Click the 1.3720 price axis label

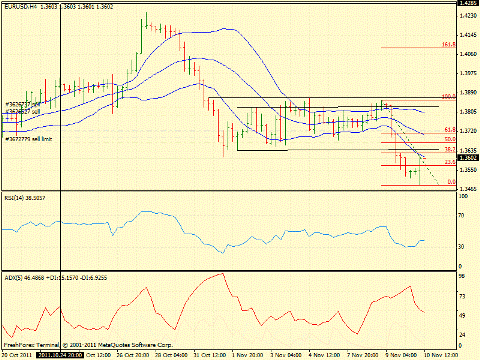click(x=468, y=131)
